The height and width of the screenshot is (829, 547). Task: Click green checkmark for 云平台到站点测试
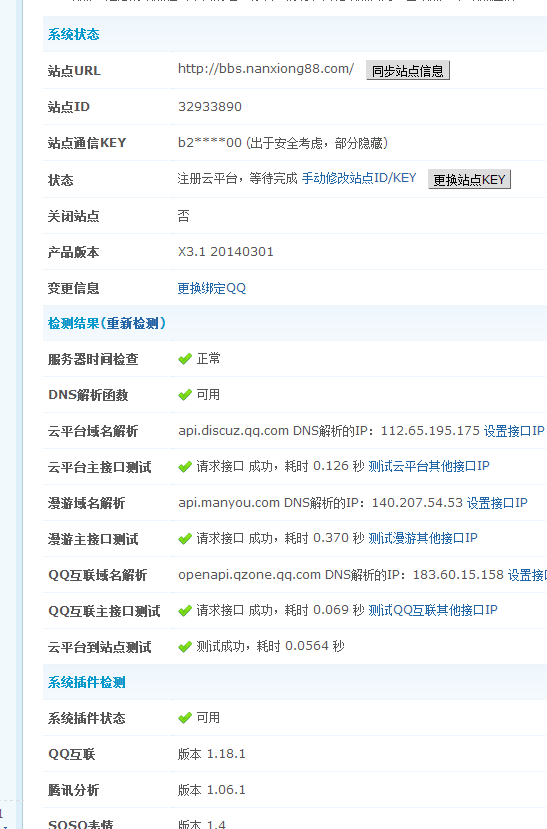[185, 647]
